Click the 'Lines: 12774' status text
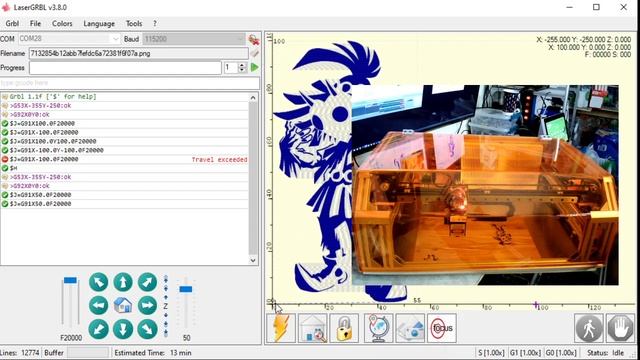Screen dimensions: 640x360 point(20,353)
